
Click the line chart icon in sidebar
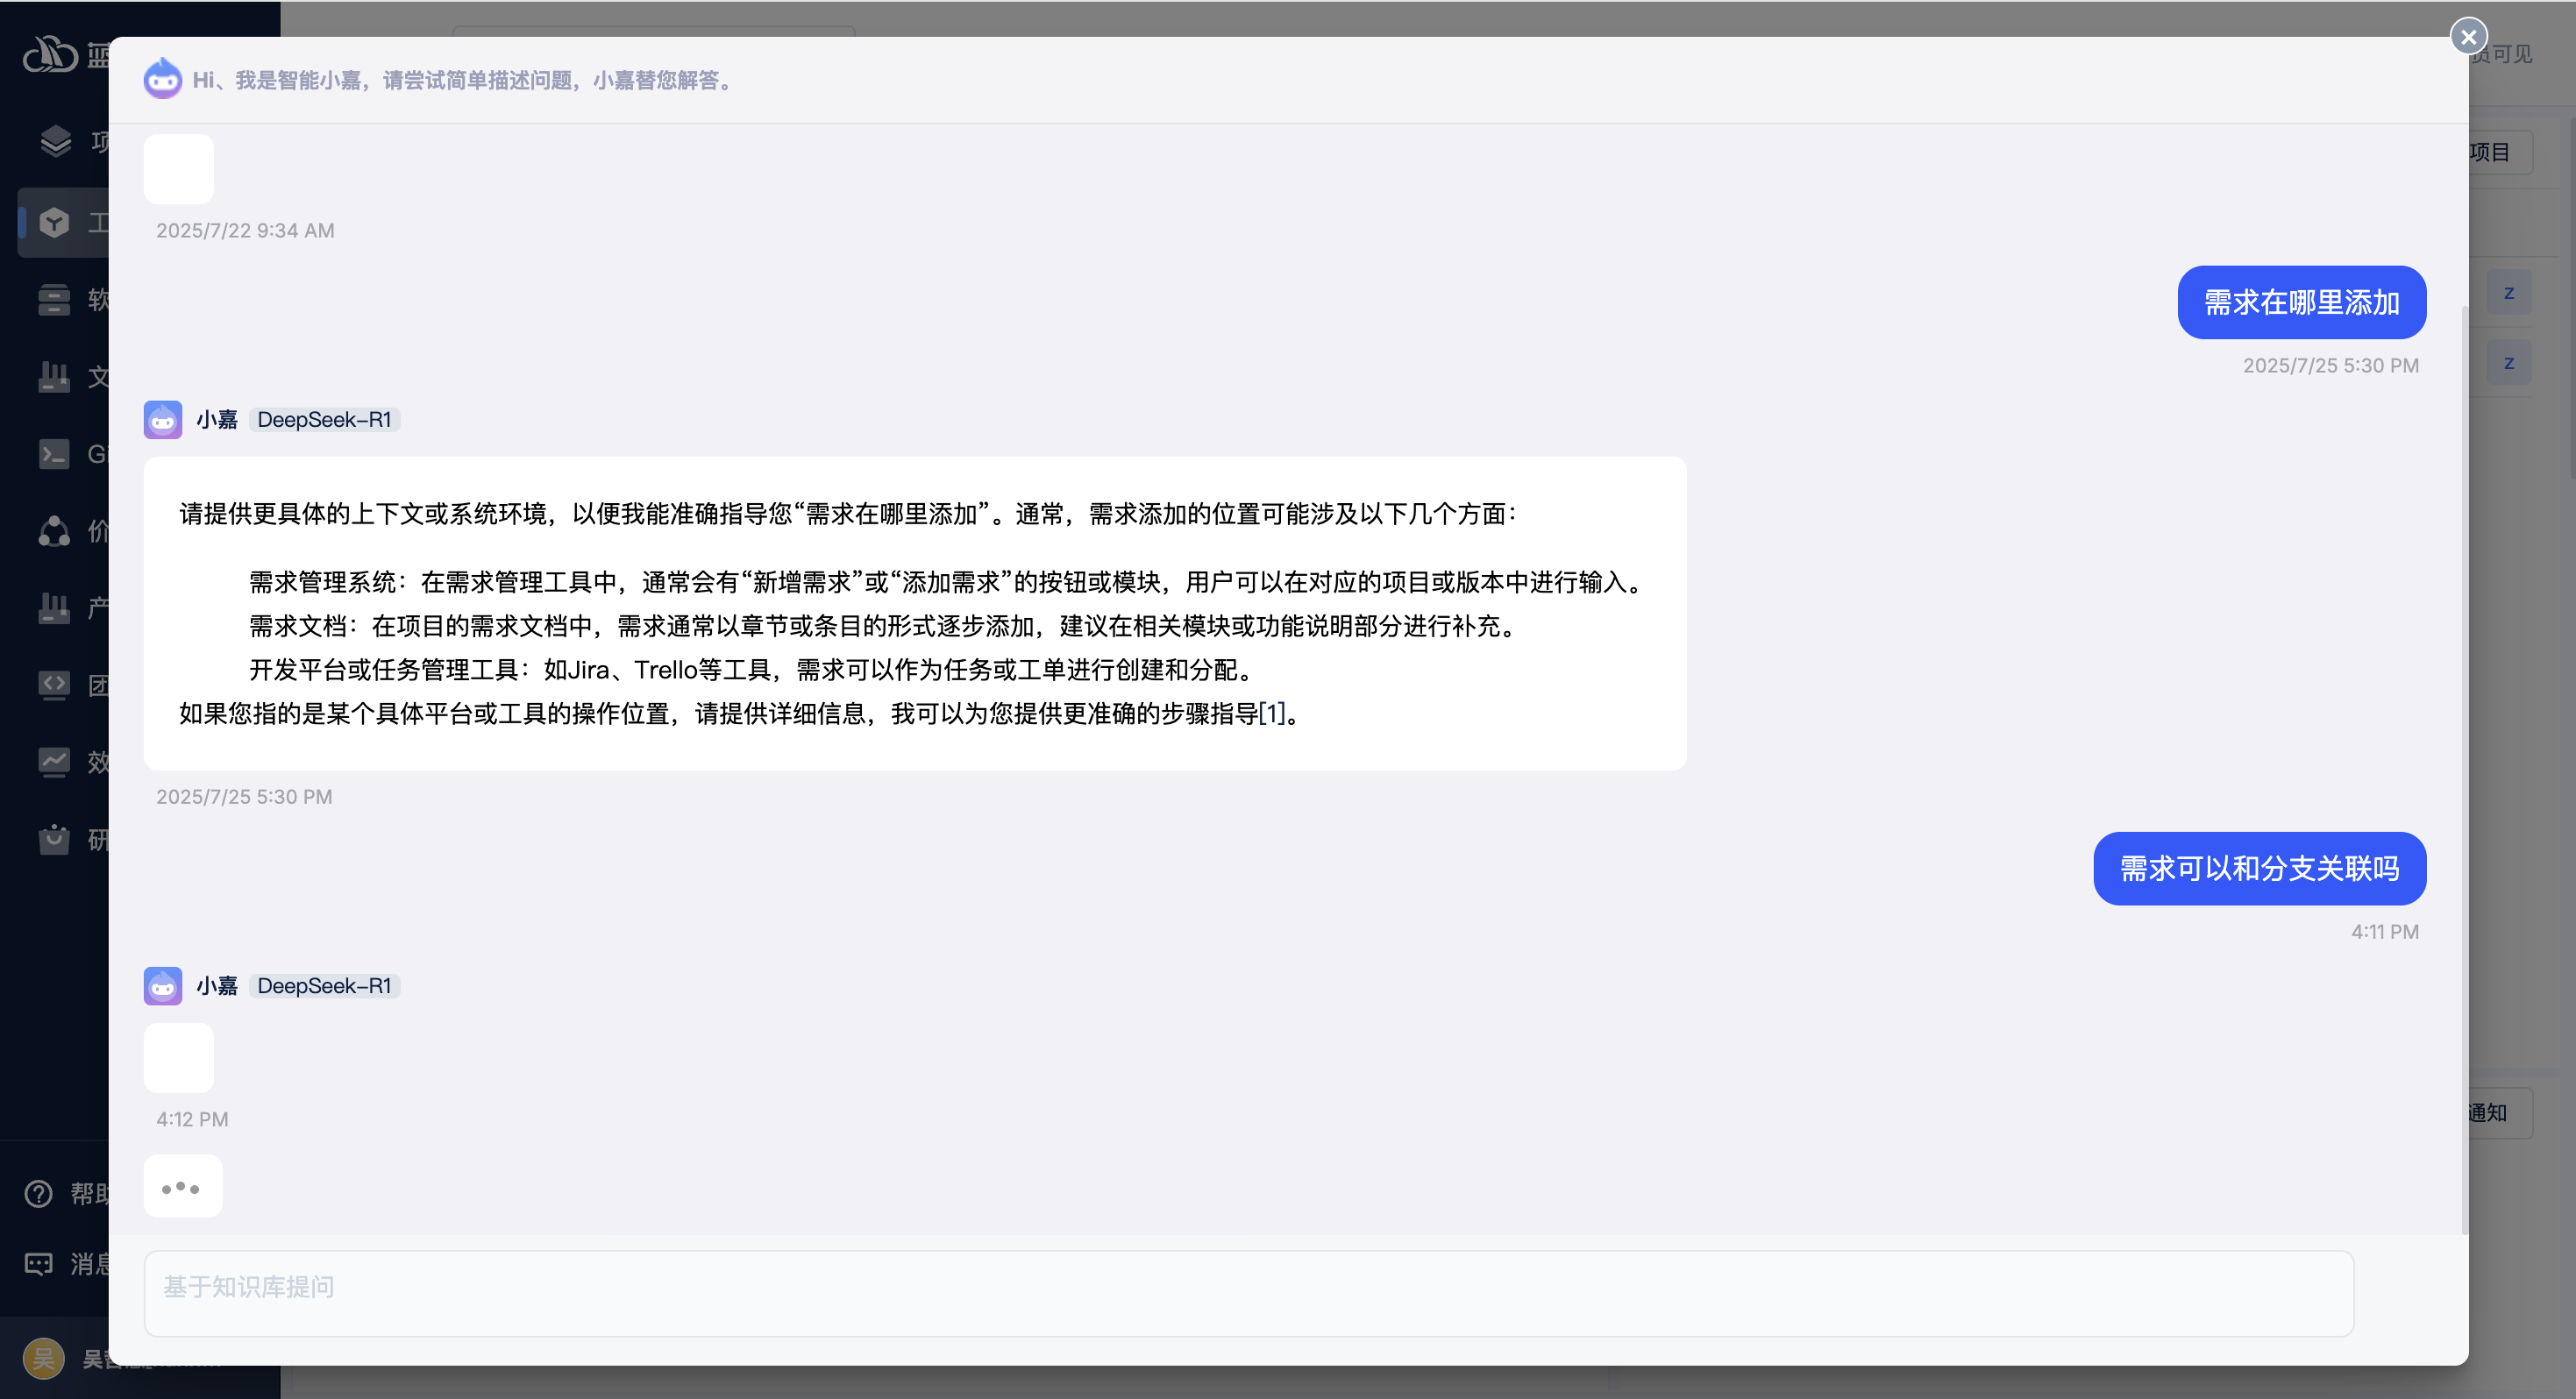pyautogui.click(x=53, y=762)
